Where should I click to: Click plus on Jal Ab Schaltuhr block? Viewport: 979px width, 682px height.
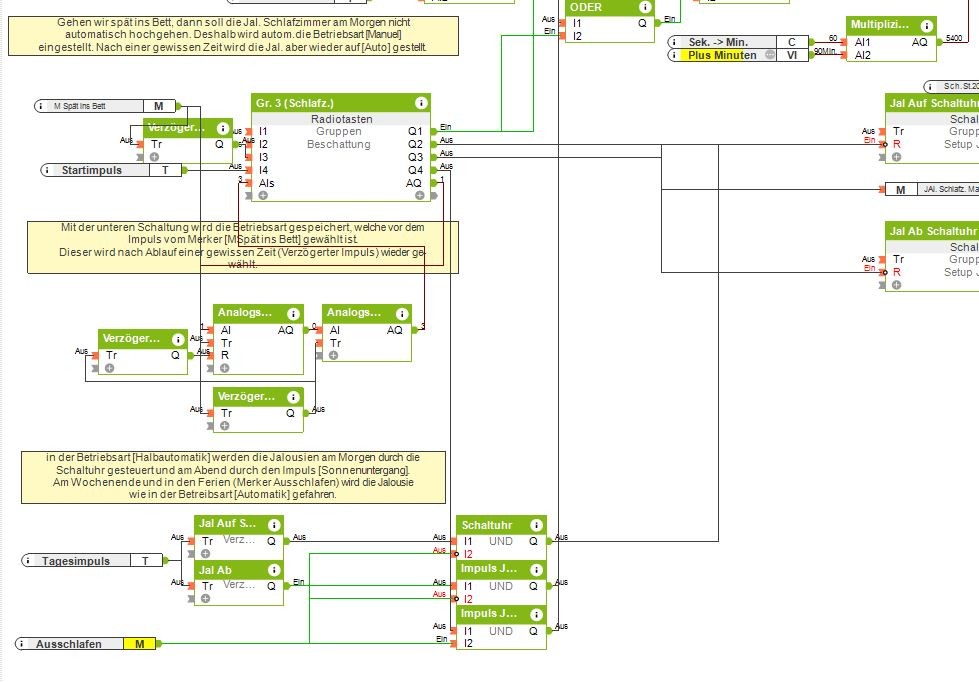pos(896,285)
